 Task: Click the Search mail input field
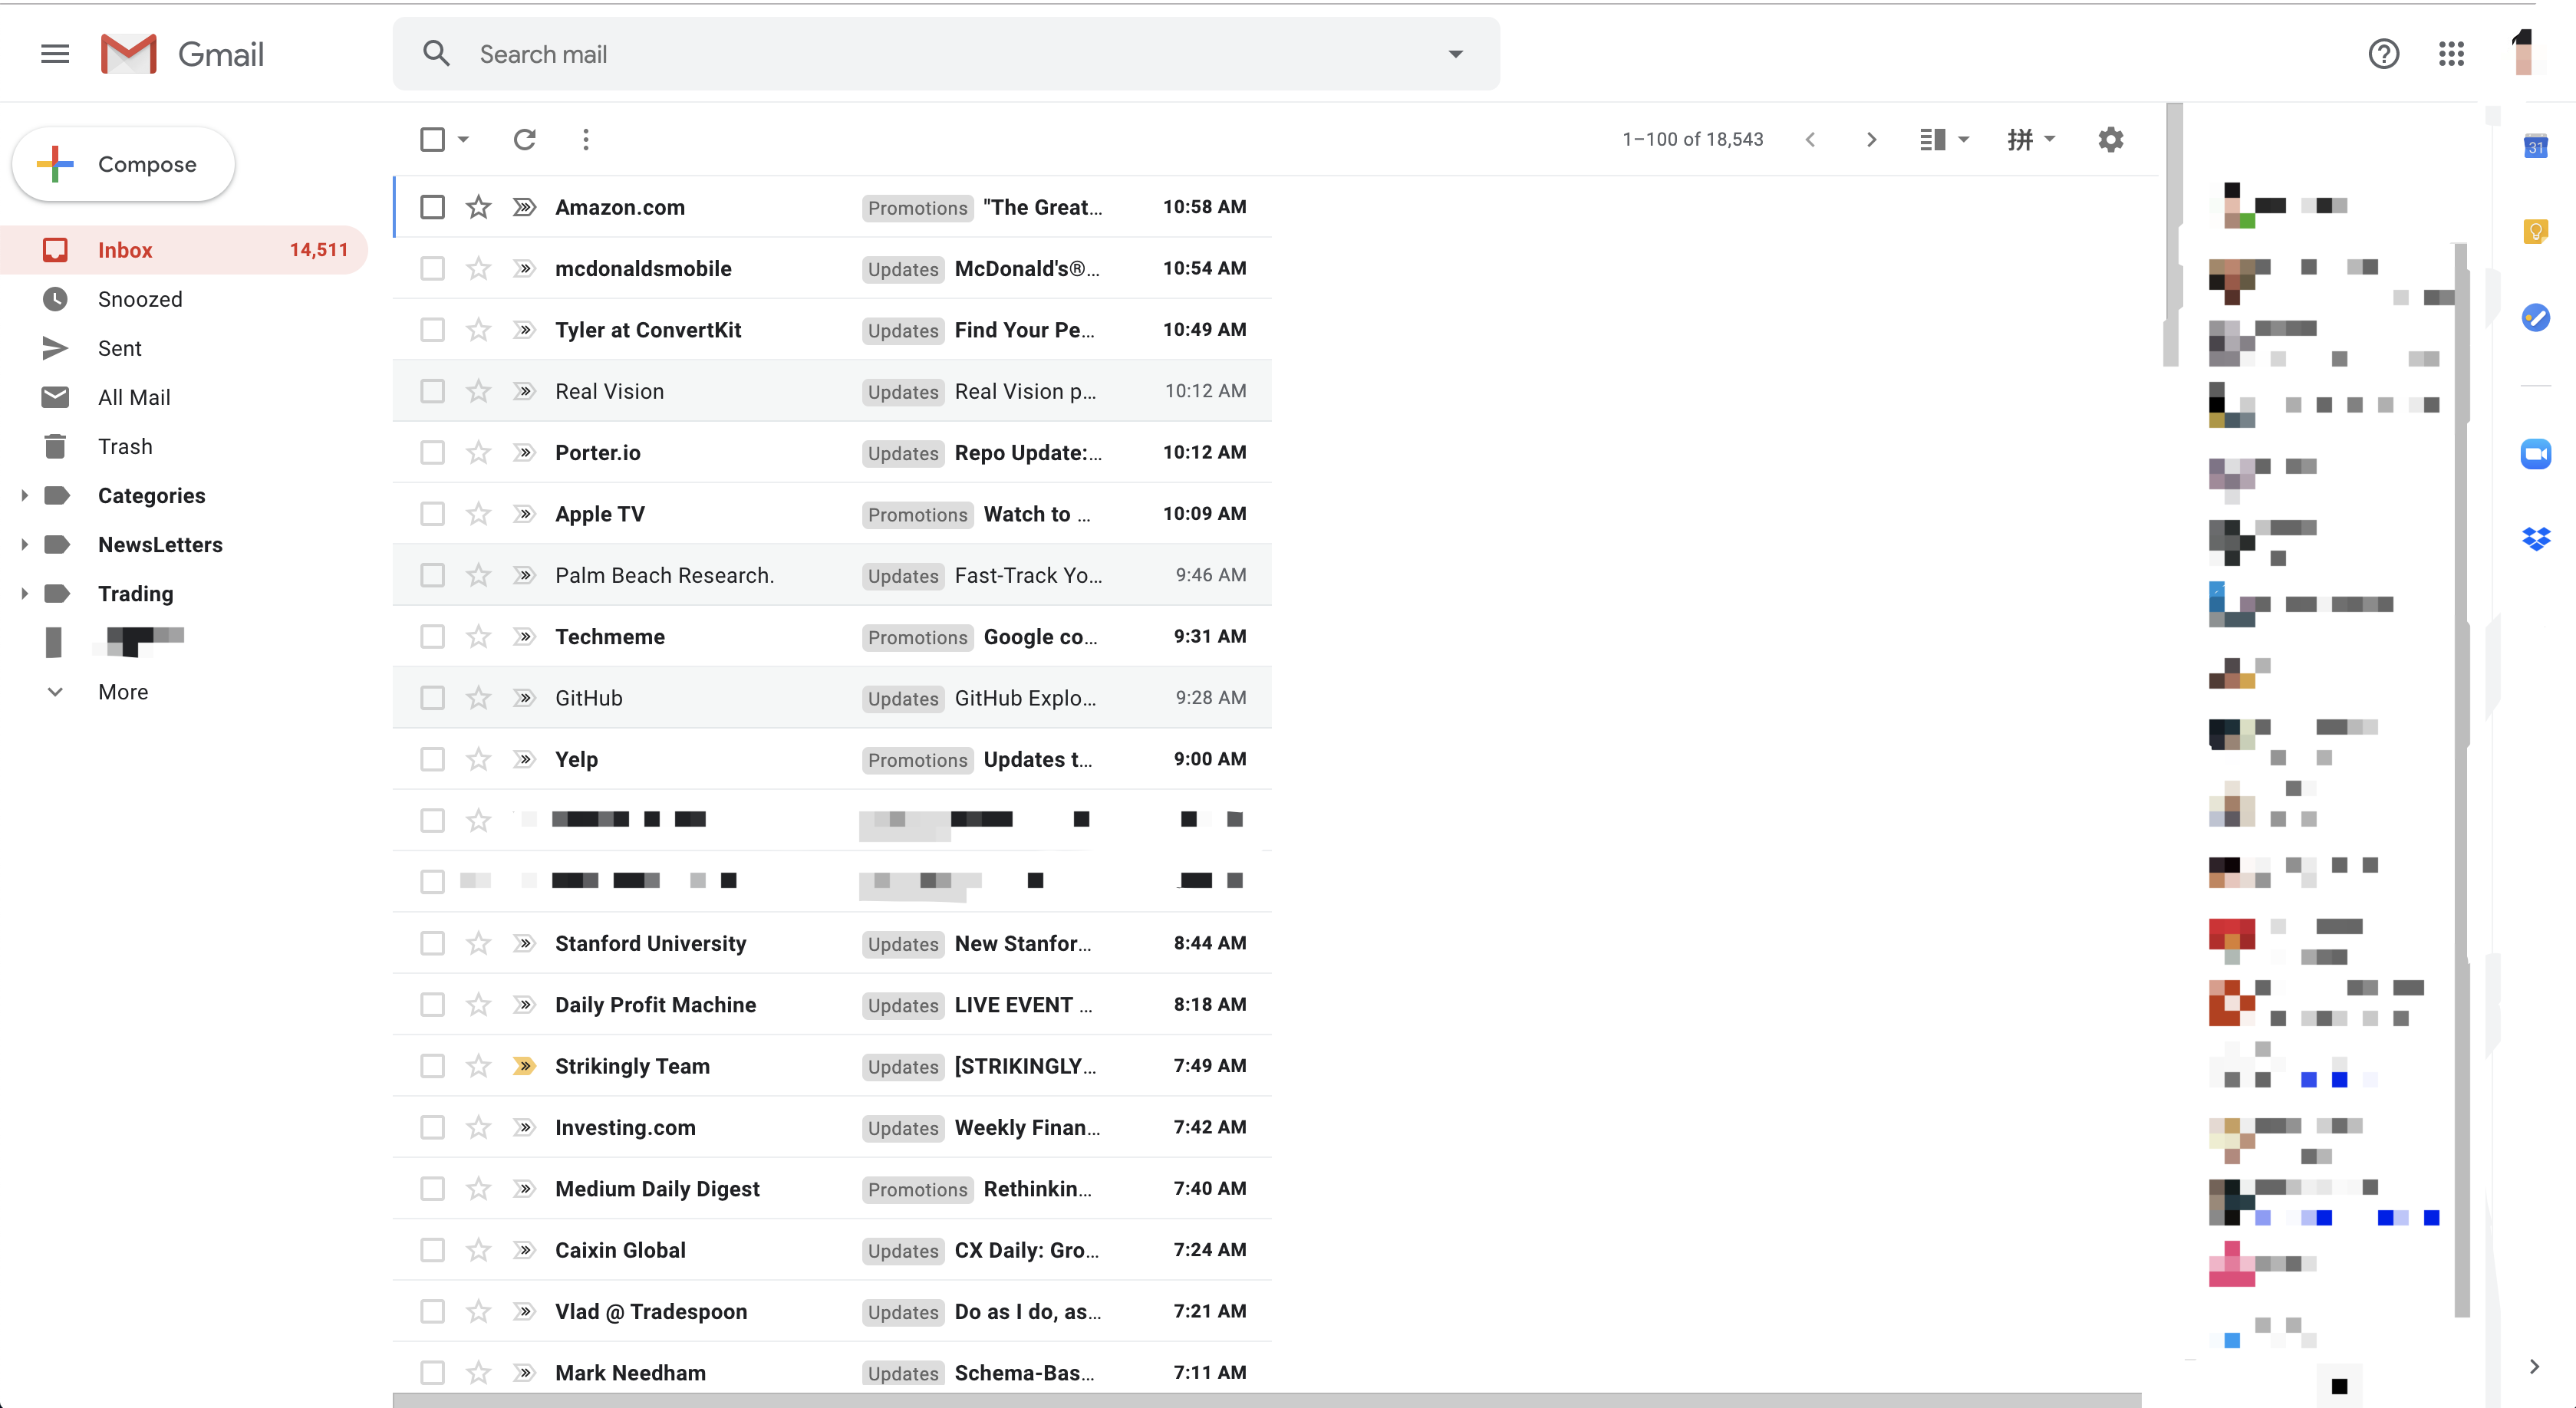coord(900,54)
